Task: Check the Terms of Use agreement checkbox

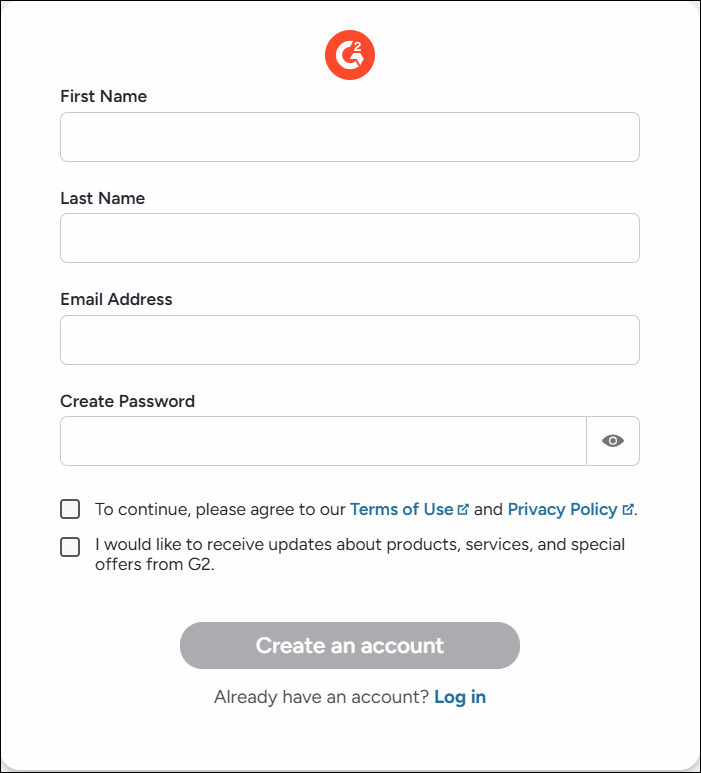Action: click(70, 509)
